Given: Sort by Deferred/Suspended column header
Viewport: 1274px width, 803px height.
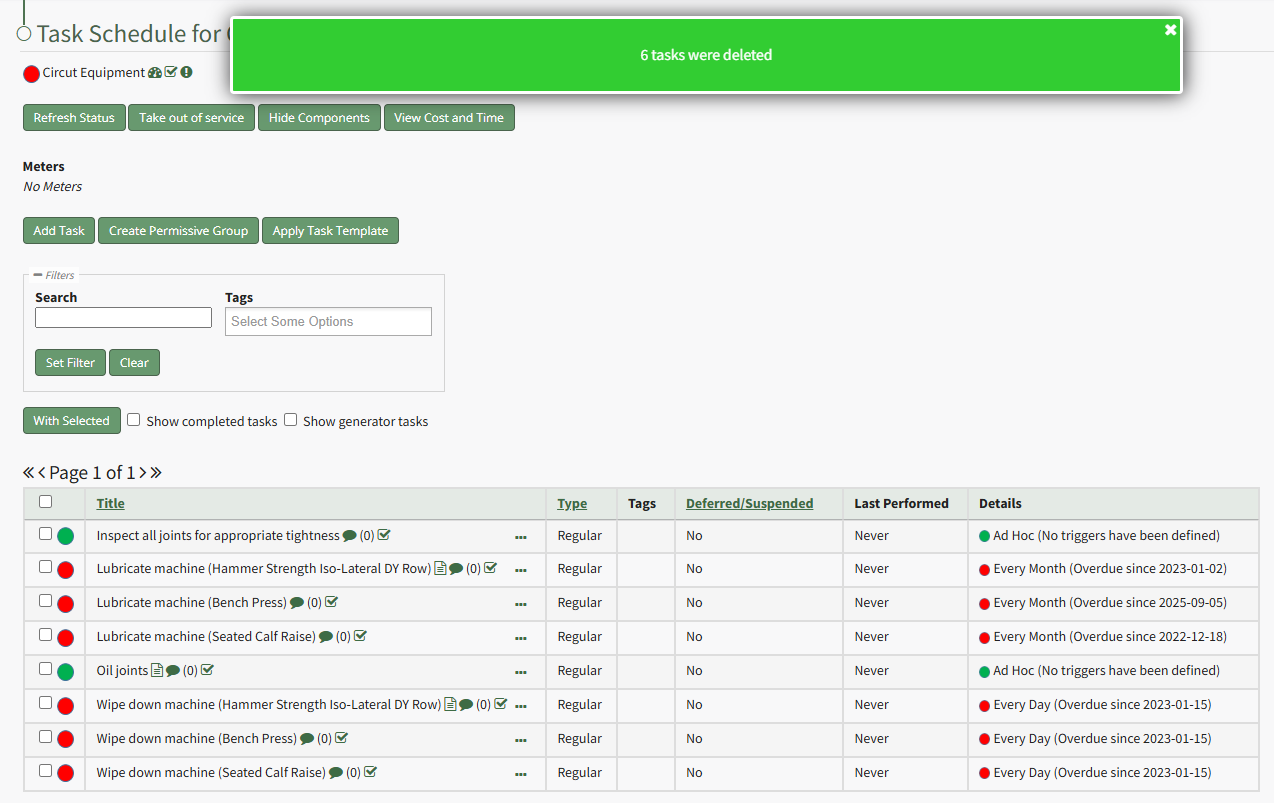Looking at the screenshot, I should tap(749, 503).
